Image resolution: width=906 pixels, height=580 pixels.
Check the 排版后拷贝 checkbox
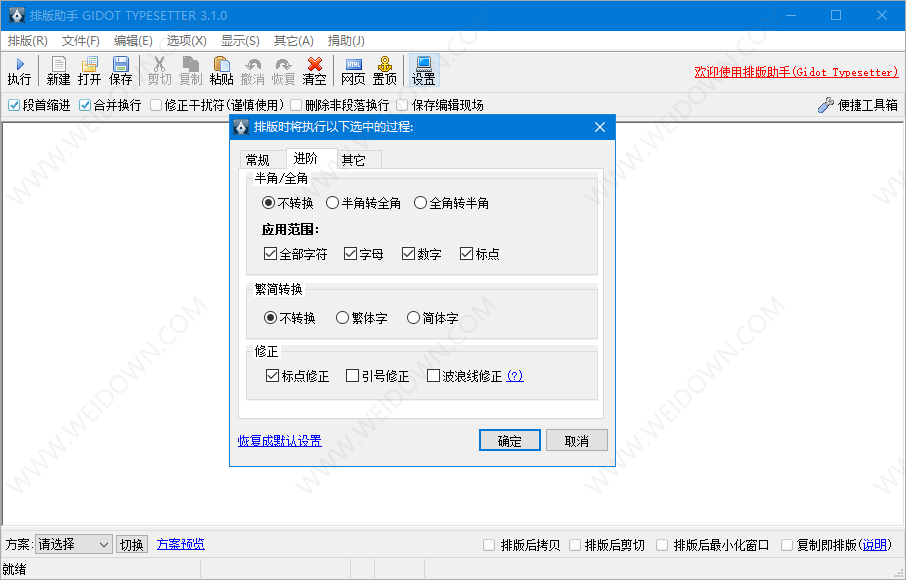[489, 545]
